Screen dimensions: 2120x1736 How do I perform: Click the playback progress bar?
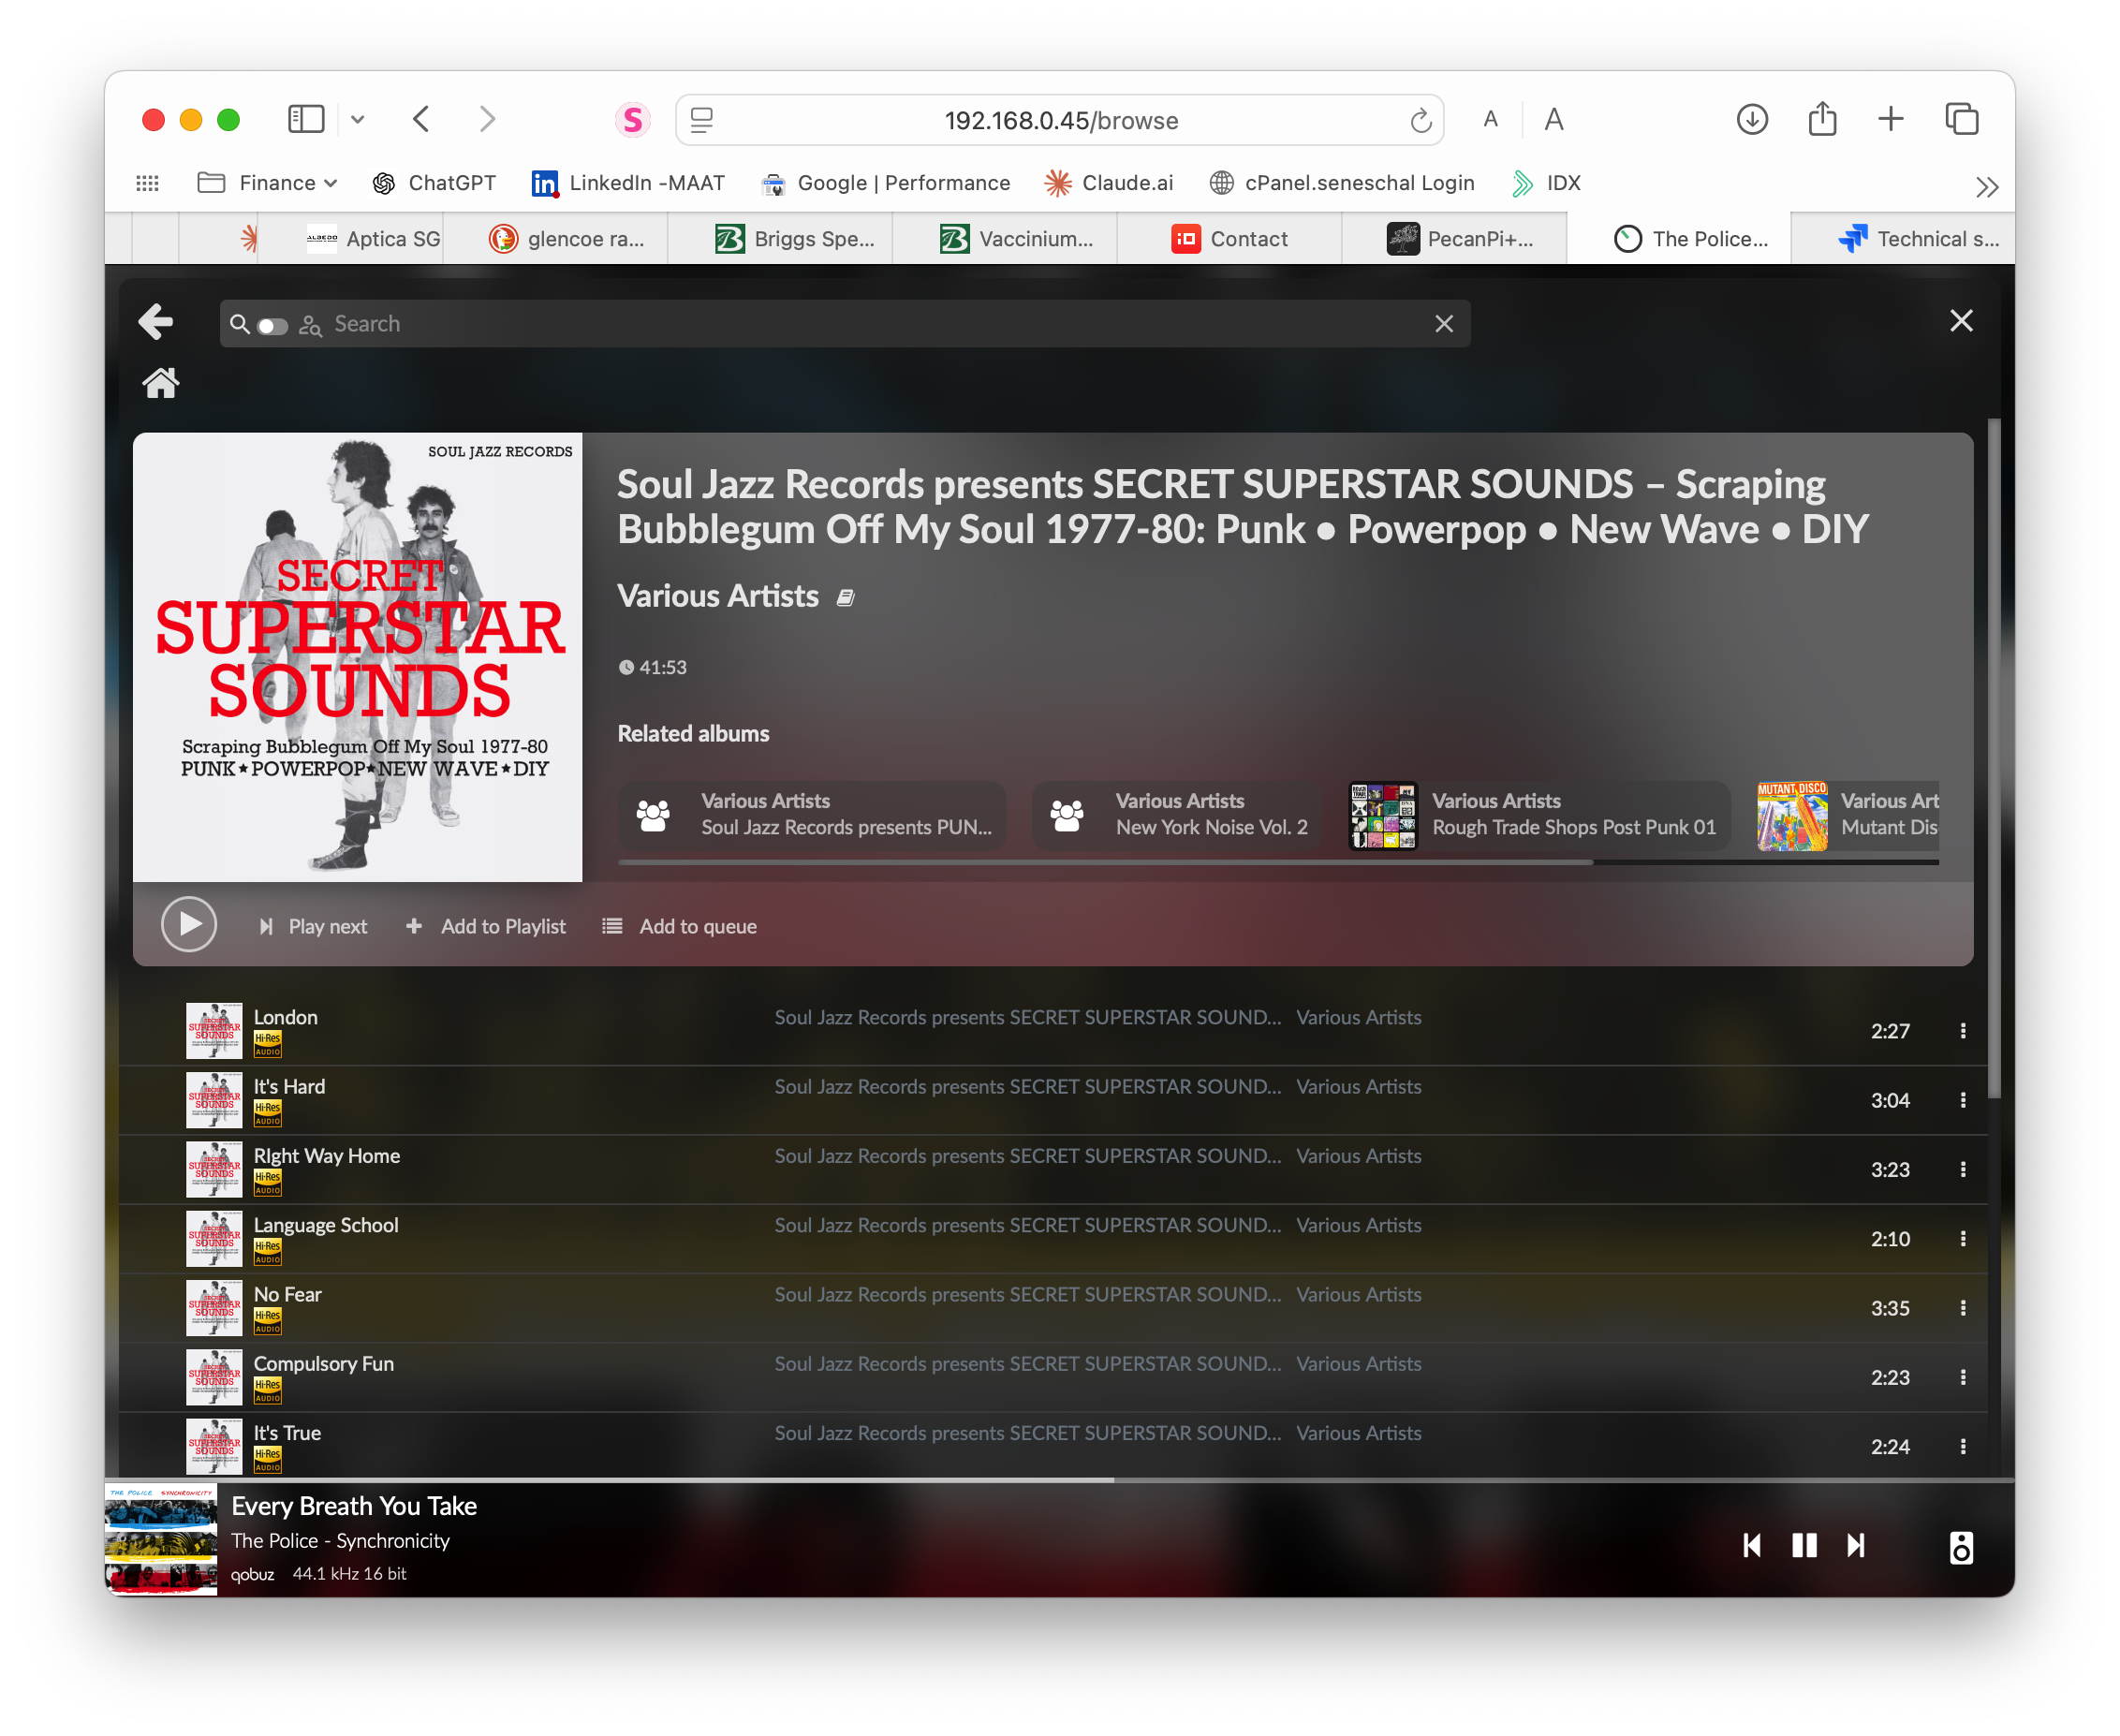pos(1060,1480)
